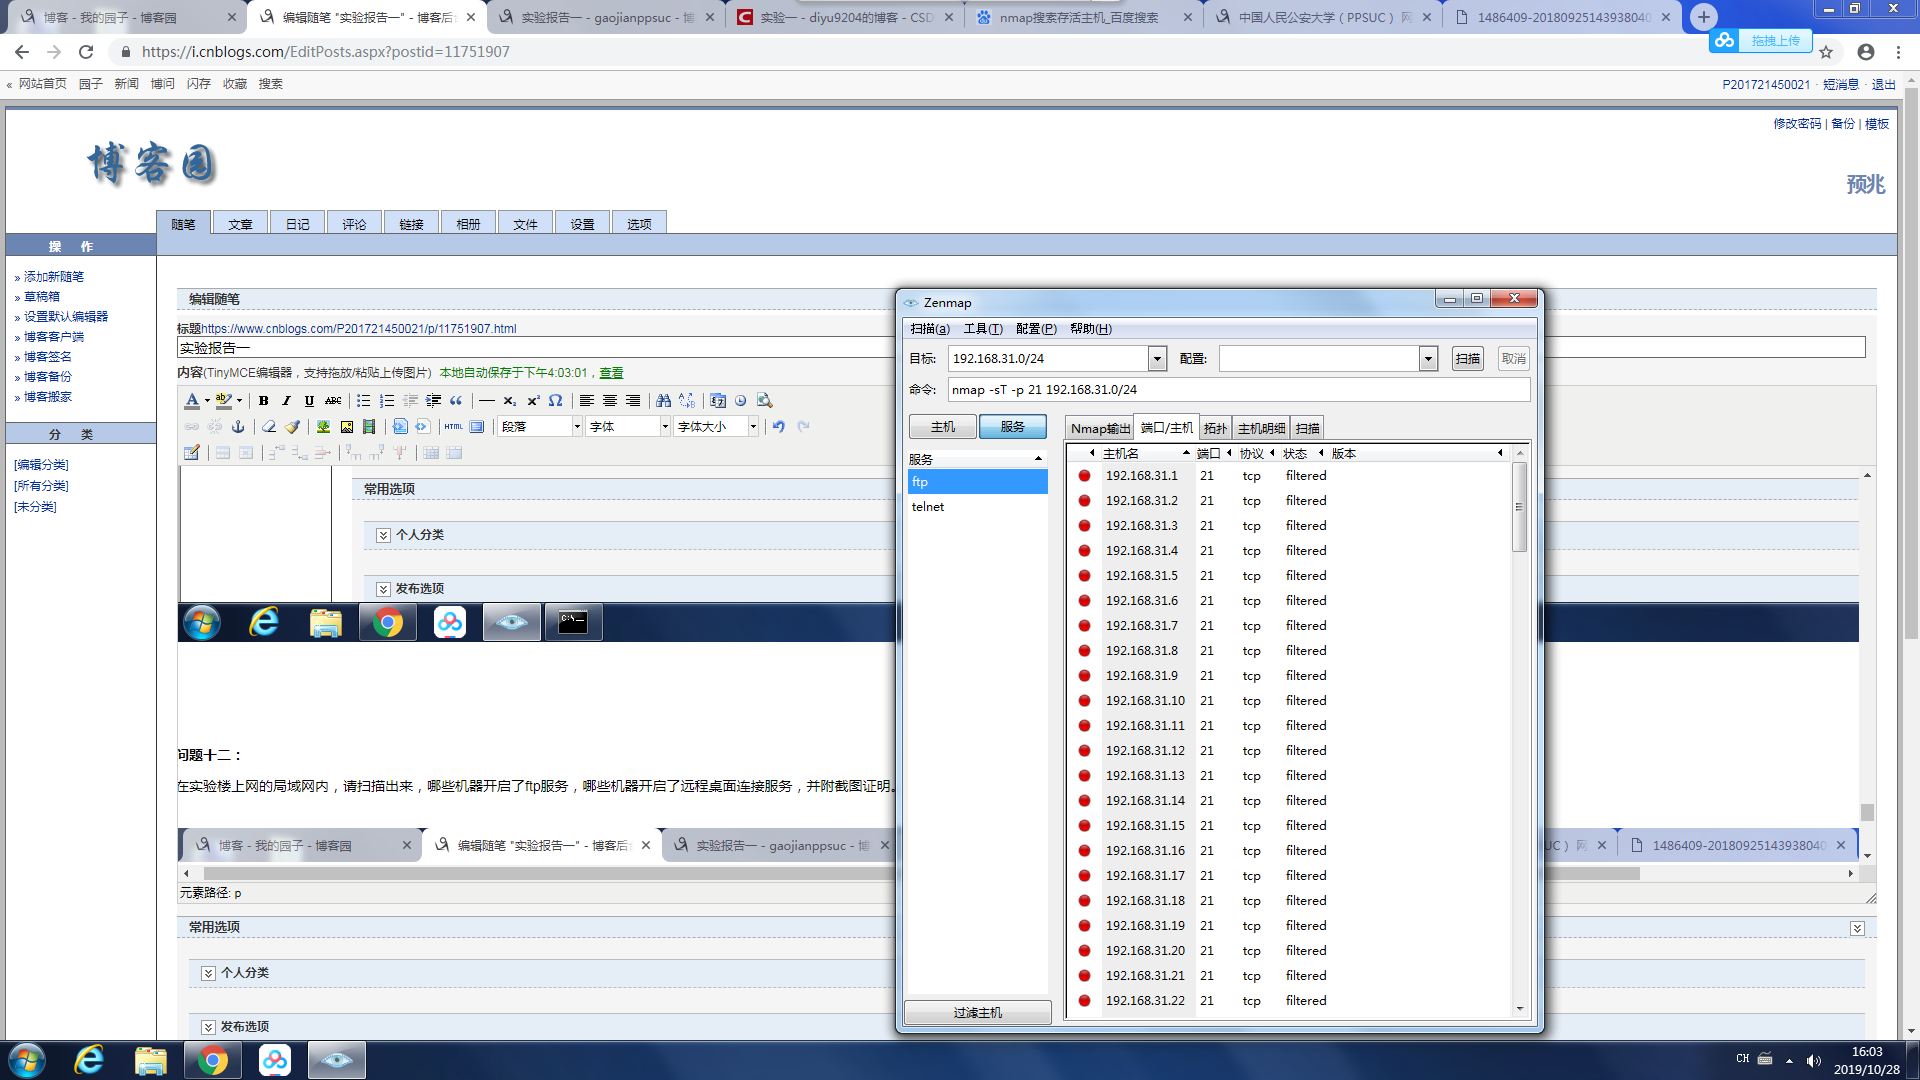Switch to the Nmap输出 tab
This screenshot has height=1080, width=1920.
1099,428
